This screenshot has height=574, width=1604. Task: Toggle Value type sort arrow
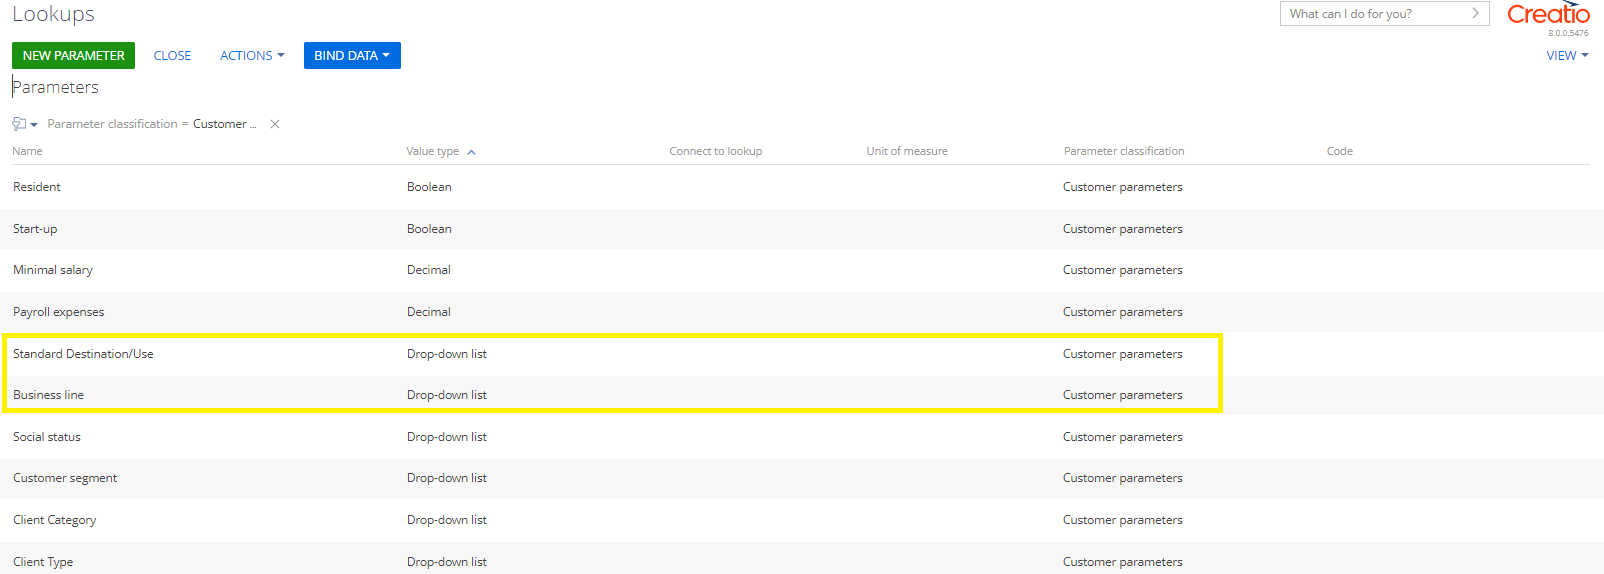pyautogui.click(x=471, y=152)
